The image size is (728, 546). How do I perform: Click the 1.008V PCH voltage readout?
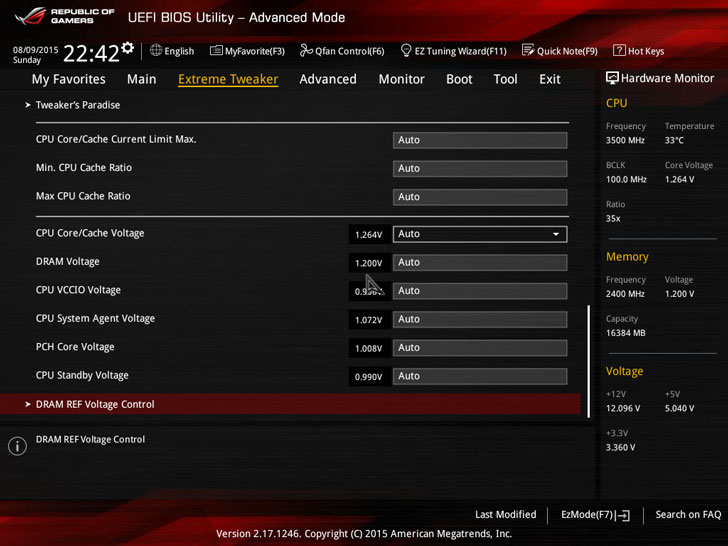point(369,348)
